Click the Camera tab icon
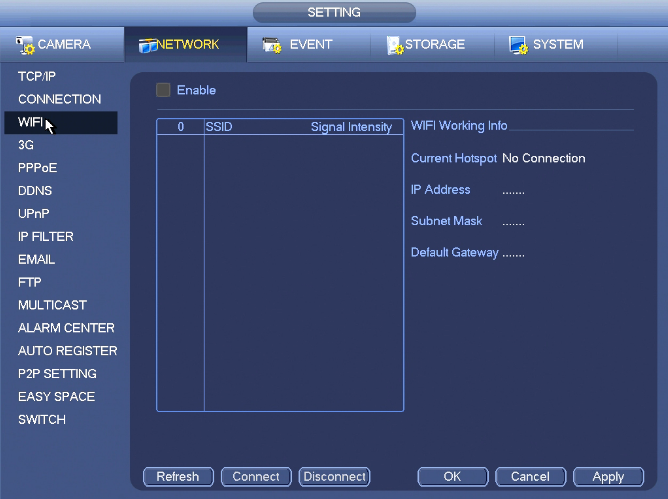The height and width of the screenshot is (499, 668). point(25,45)
